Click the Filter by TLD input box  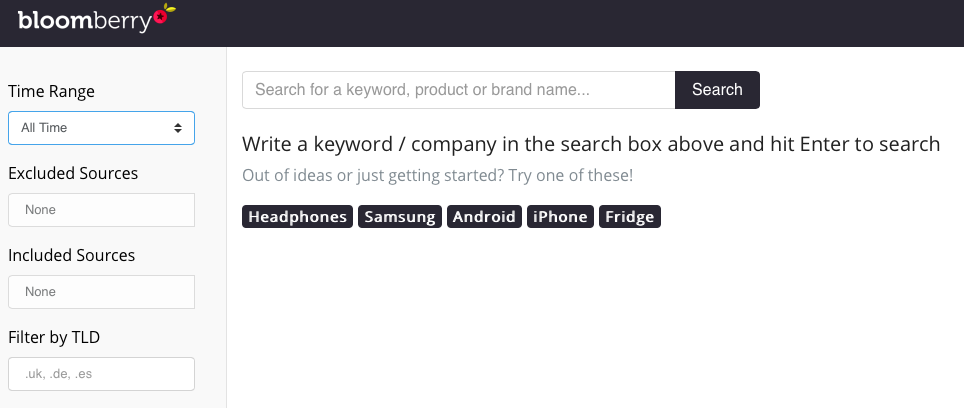[x=101, y=374]
